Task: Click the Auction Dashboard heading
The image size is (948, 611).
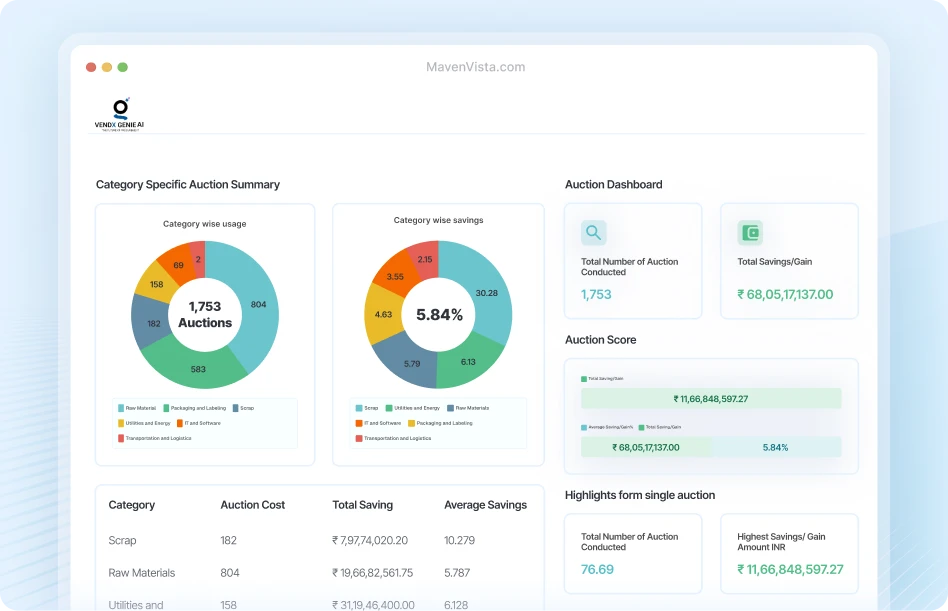Action: click(x=614, y=184)
